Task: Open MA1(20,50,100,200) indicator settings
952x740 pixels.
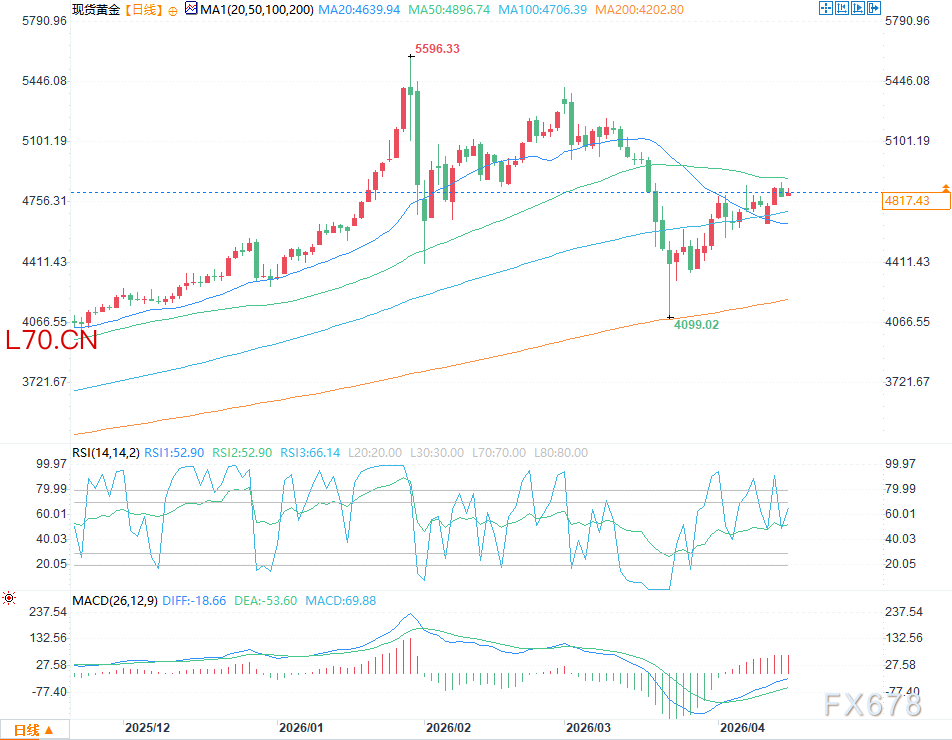Action: pos(257,10)
